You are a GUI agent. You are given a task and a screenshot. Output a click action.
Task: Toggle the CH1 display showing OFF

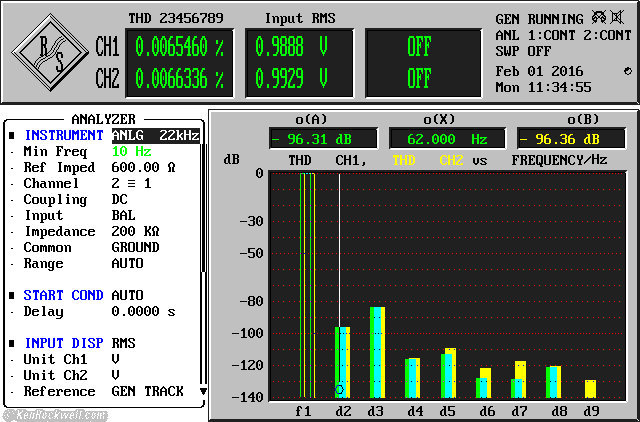(x=419, y=47)
